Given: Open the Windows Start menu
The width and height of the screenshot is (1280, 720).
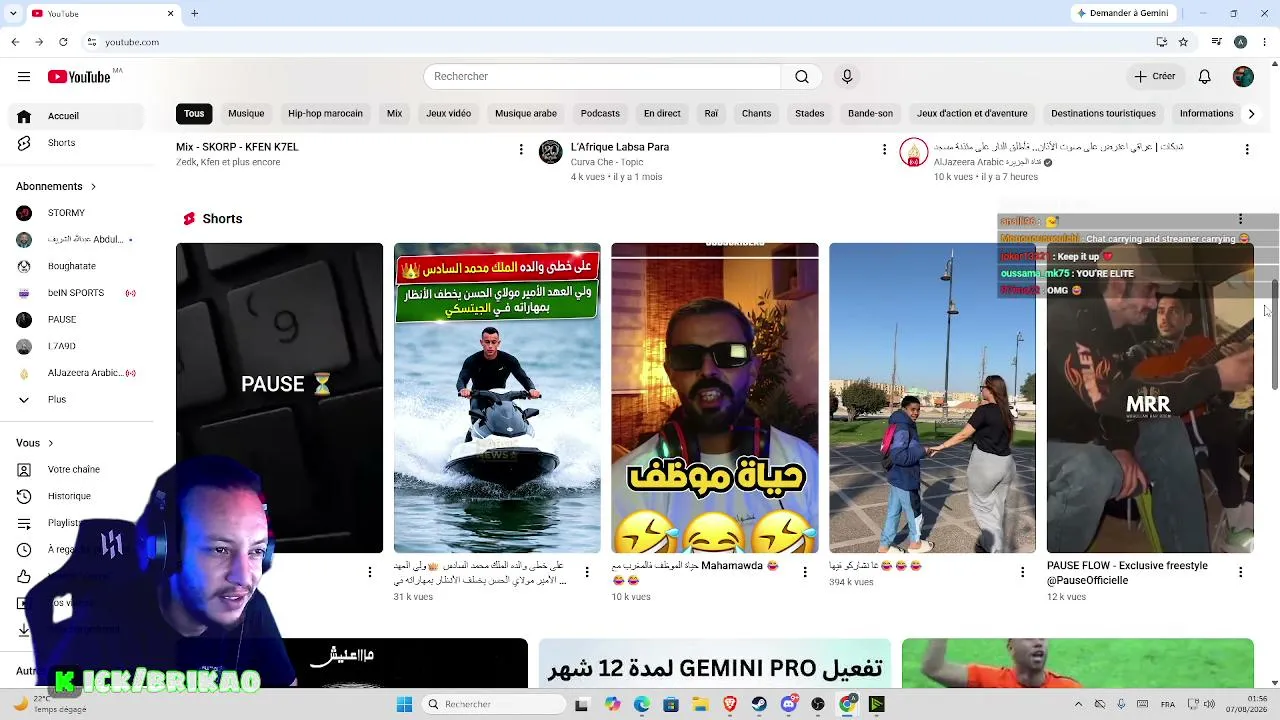Looking at the screenshot, I should pyautogui.click(x=404, y=704).
